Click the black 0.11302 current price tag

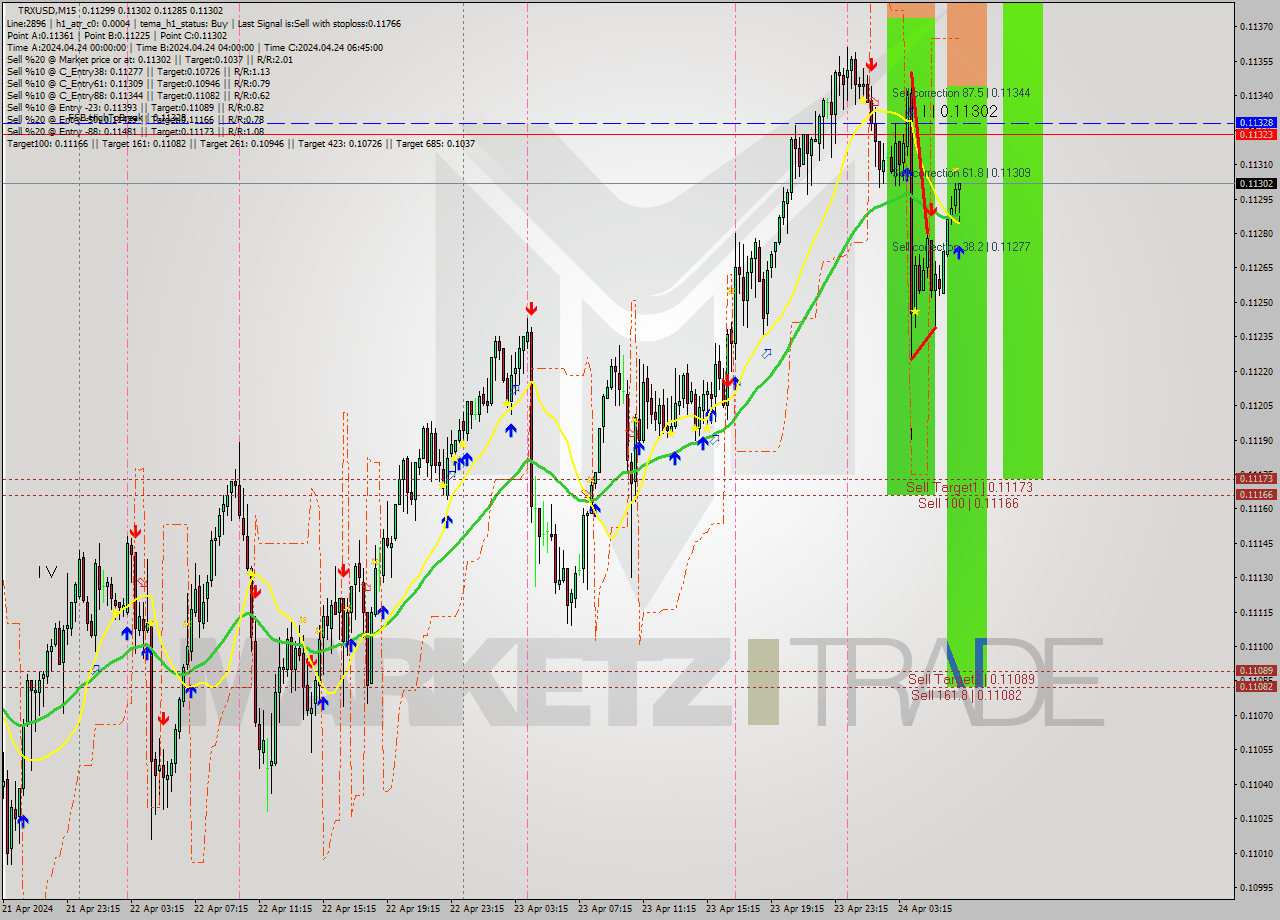coord(1255,183)
